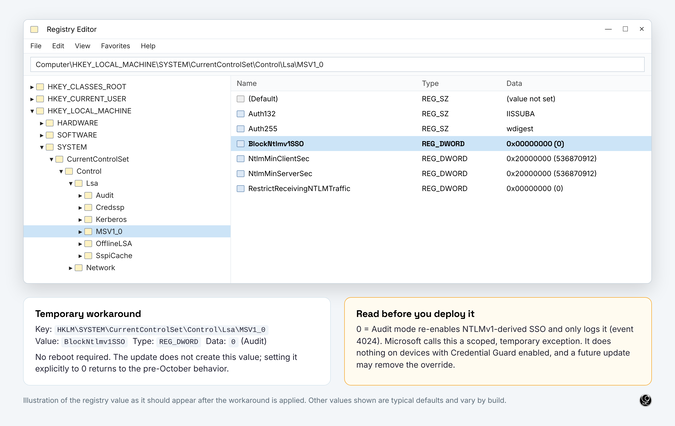675x426 pixels.
Task: Open the Edit menu
Action: 58,46
